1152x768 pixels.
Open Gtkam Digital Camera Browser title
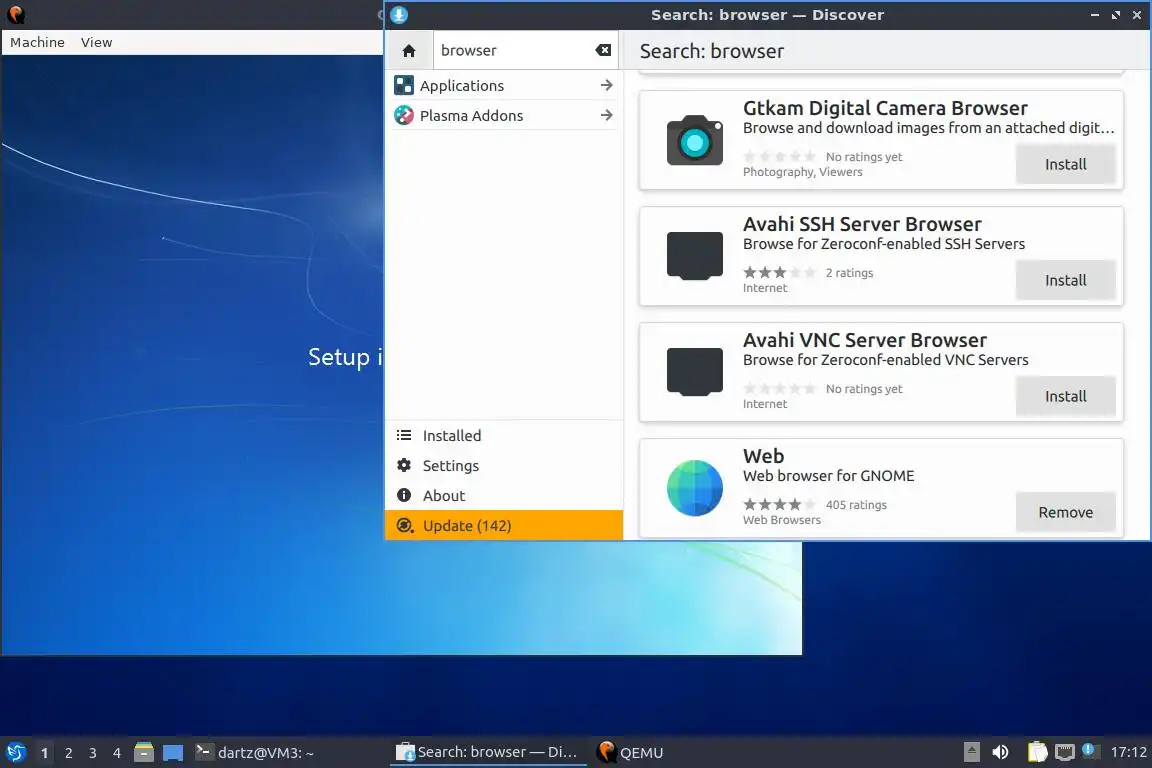pyautogui.click(x=885, y=108)
